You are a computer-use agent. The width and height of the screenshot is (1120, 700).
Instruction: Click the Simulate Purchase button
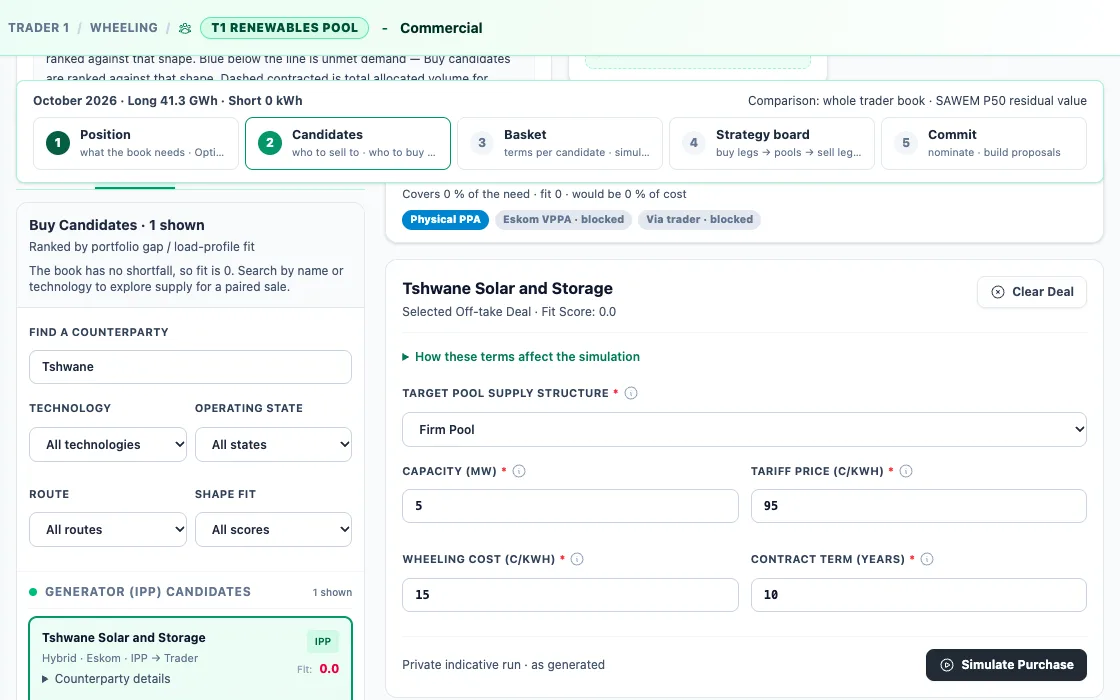(1006, 664)
